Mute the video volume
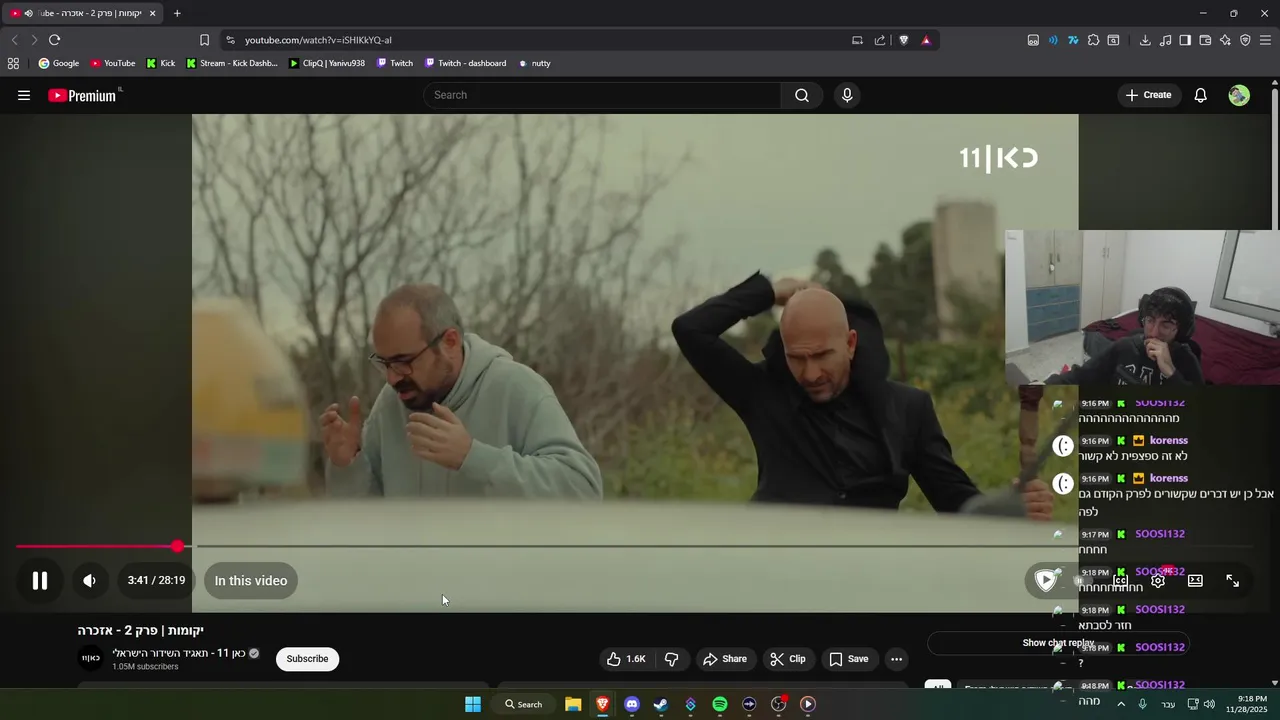Viewport: 1280px width, 720px height. point(89,580)
